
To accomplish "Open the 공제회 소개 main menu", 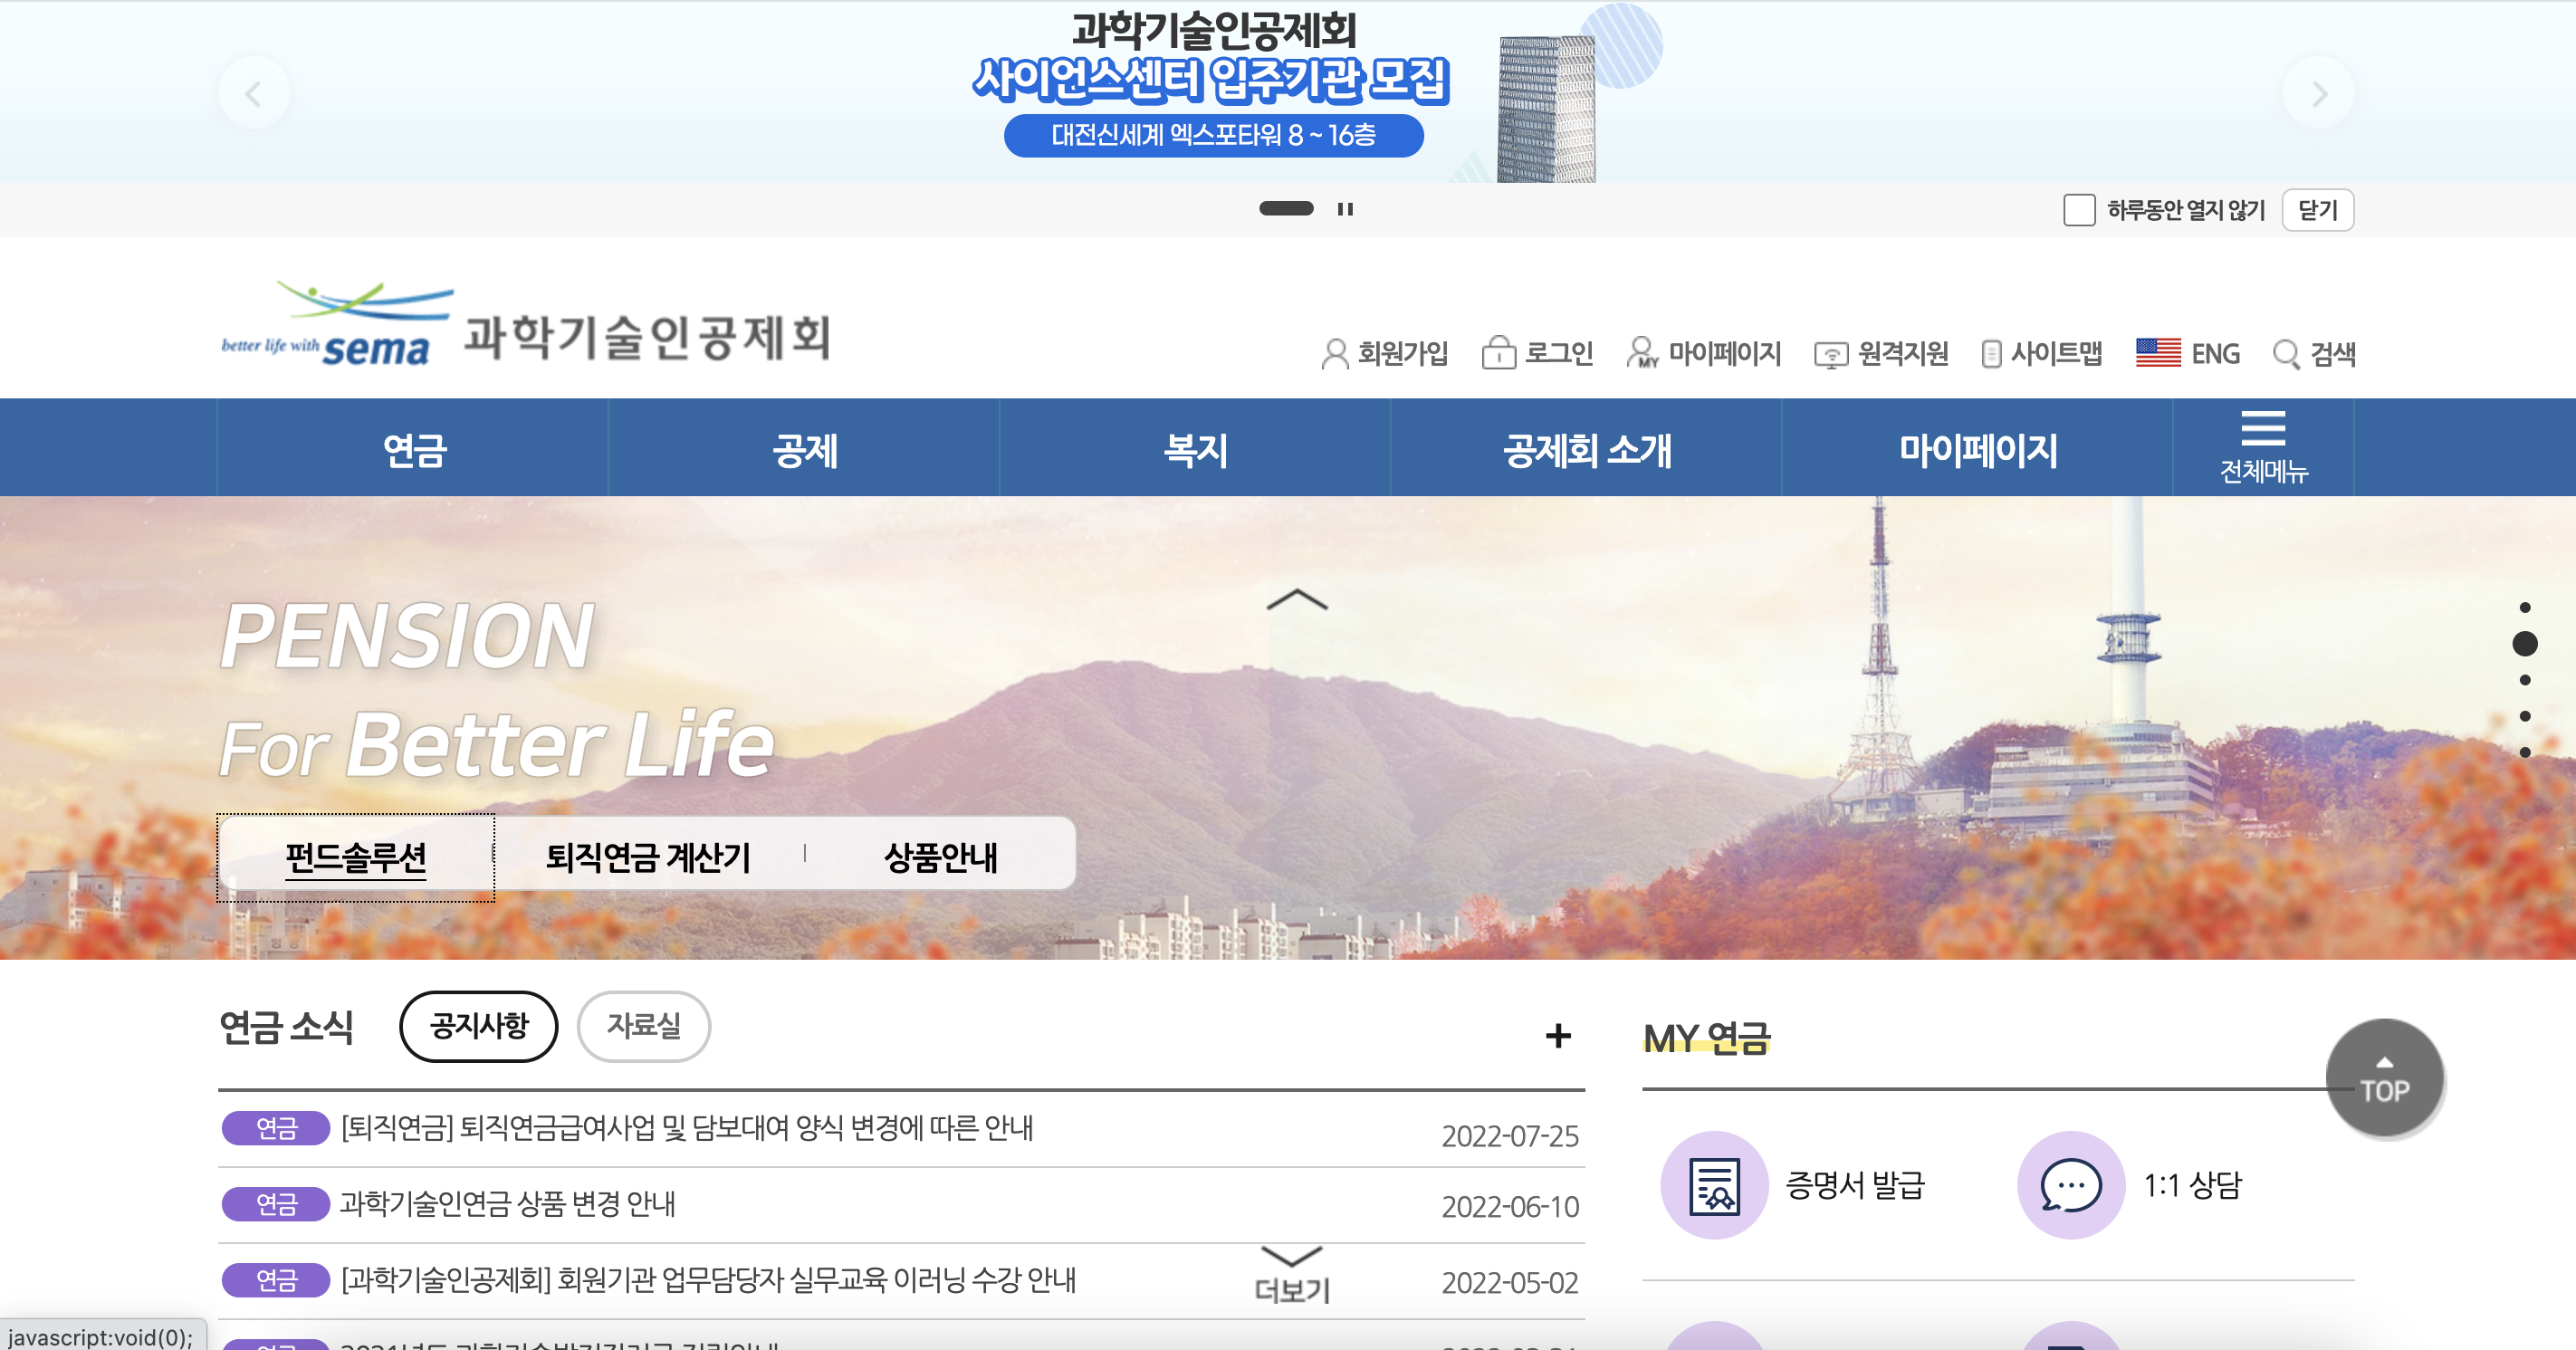I will pos(1586,449).
